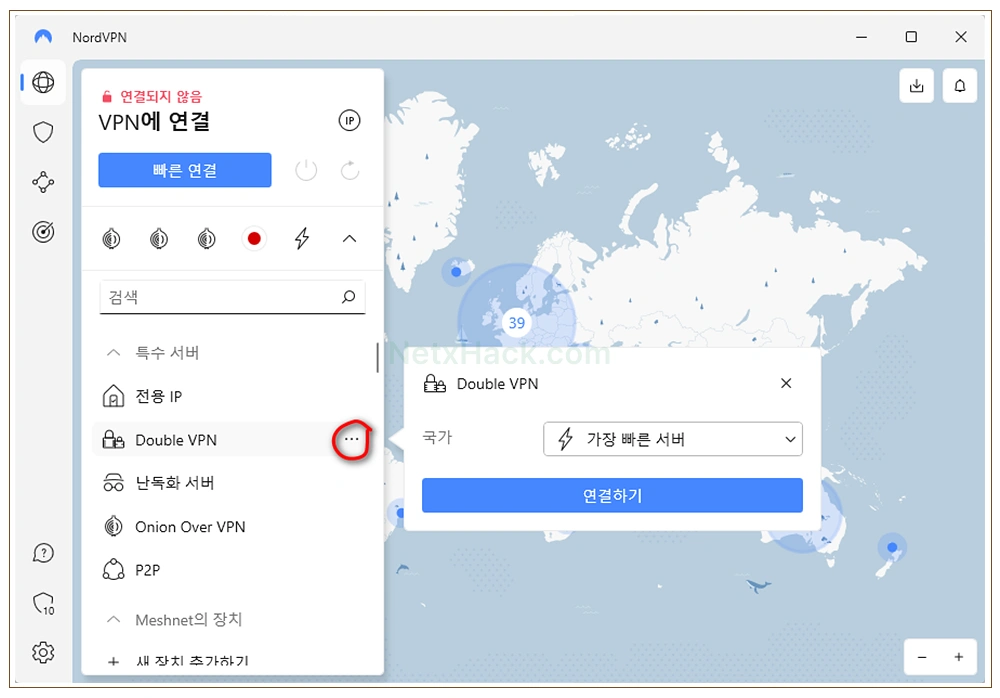This screenshot has width=1000, height=698.
Task: Open the Double VPN three-dot options
Action: click(351, 439)
